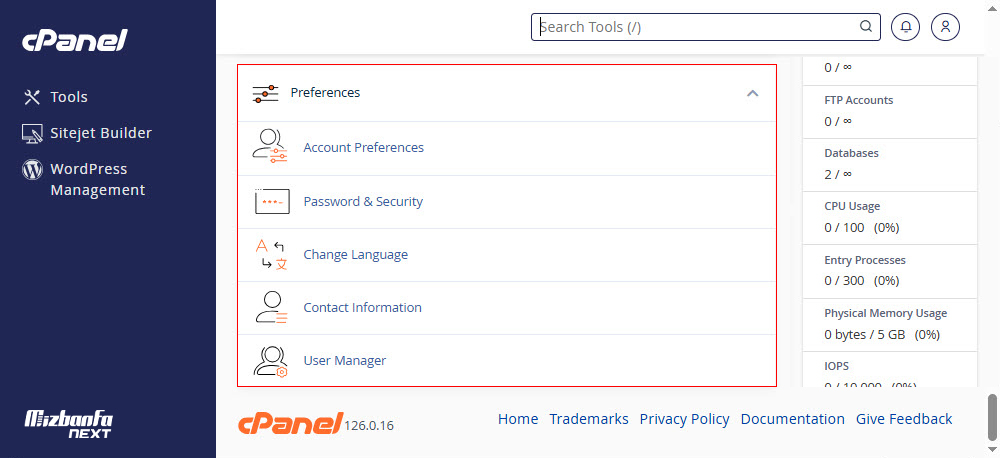The image size is (1000, 458).
Task: Click the Documentation footer link
Action: [792, 419]
